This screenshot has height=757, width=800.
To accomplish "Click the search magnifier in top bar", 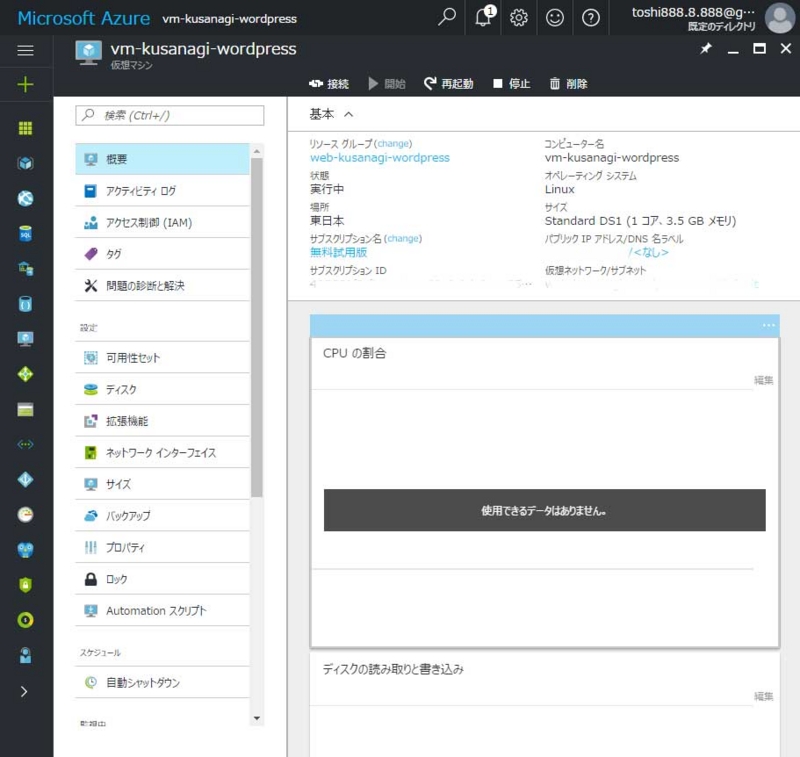I will (447, 17).
